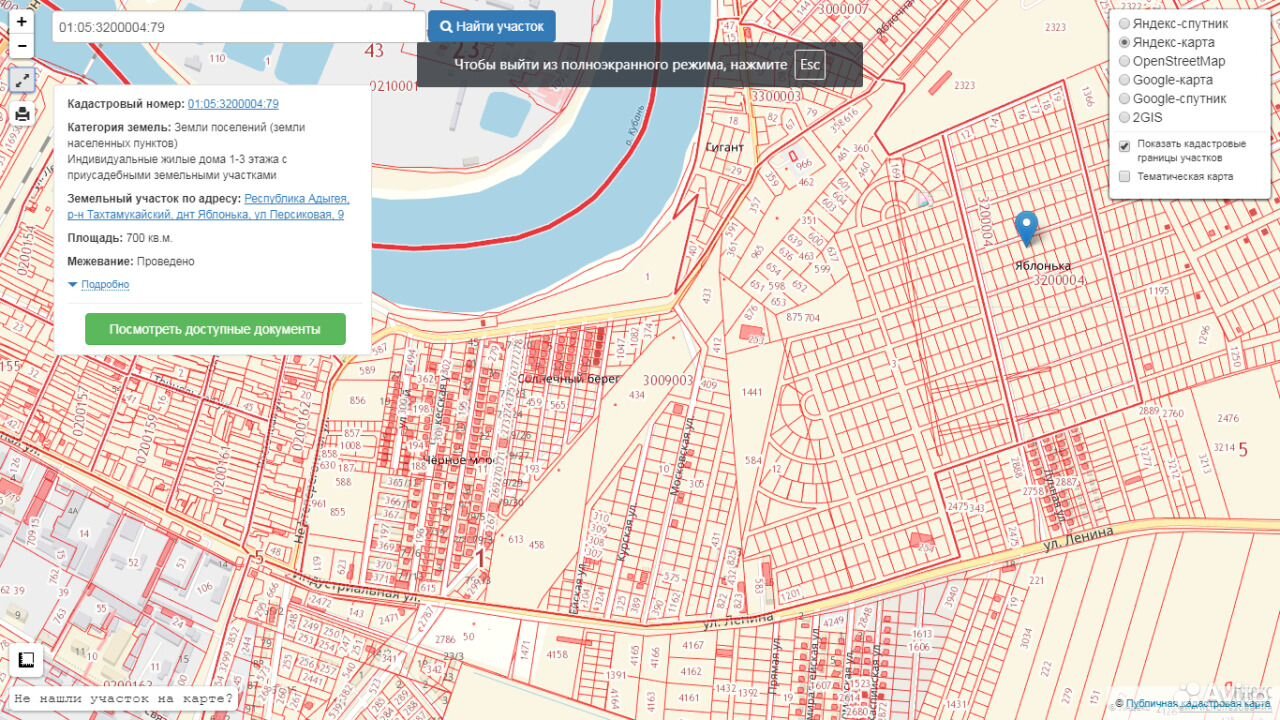Zoom in the map with plus button

(22, 20)
